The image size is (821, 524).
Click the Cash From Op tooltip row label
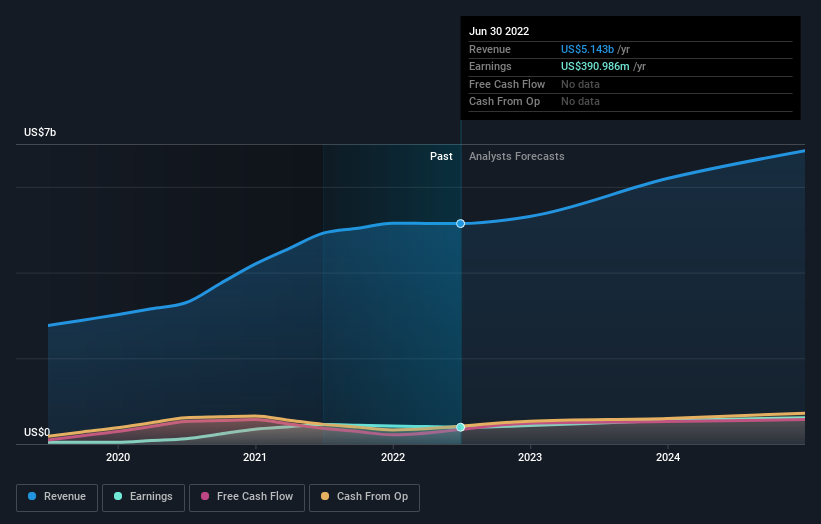504,102
